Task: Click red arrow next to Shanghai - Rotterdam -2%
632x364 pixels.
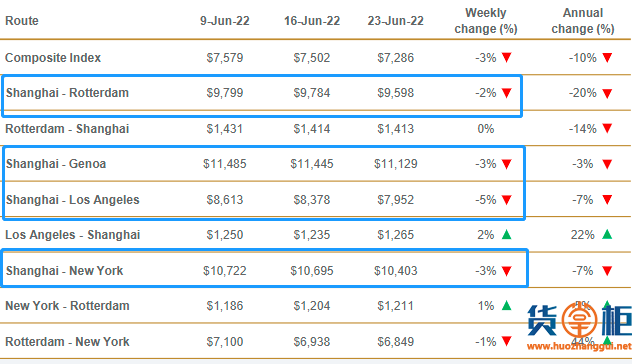Action: [507, 93]
